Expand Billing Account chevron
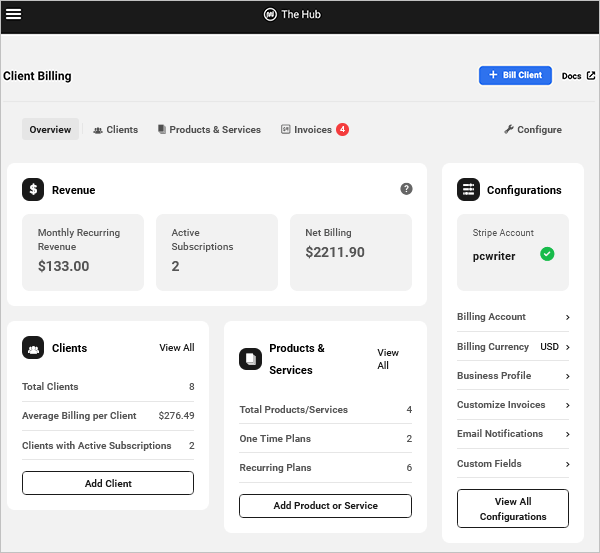This screenshot has width=600, height=553. 568,317
